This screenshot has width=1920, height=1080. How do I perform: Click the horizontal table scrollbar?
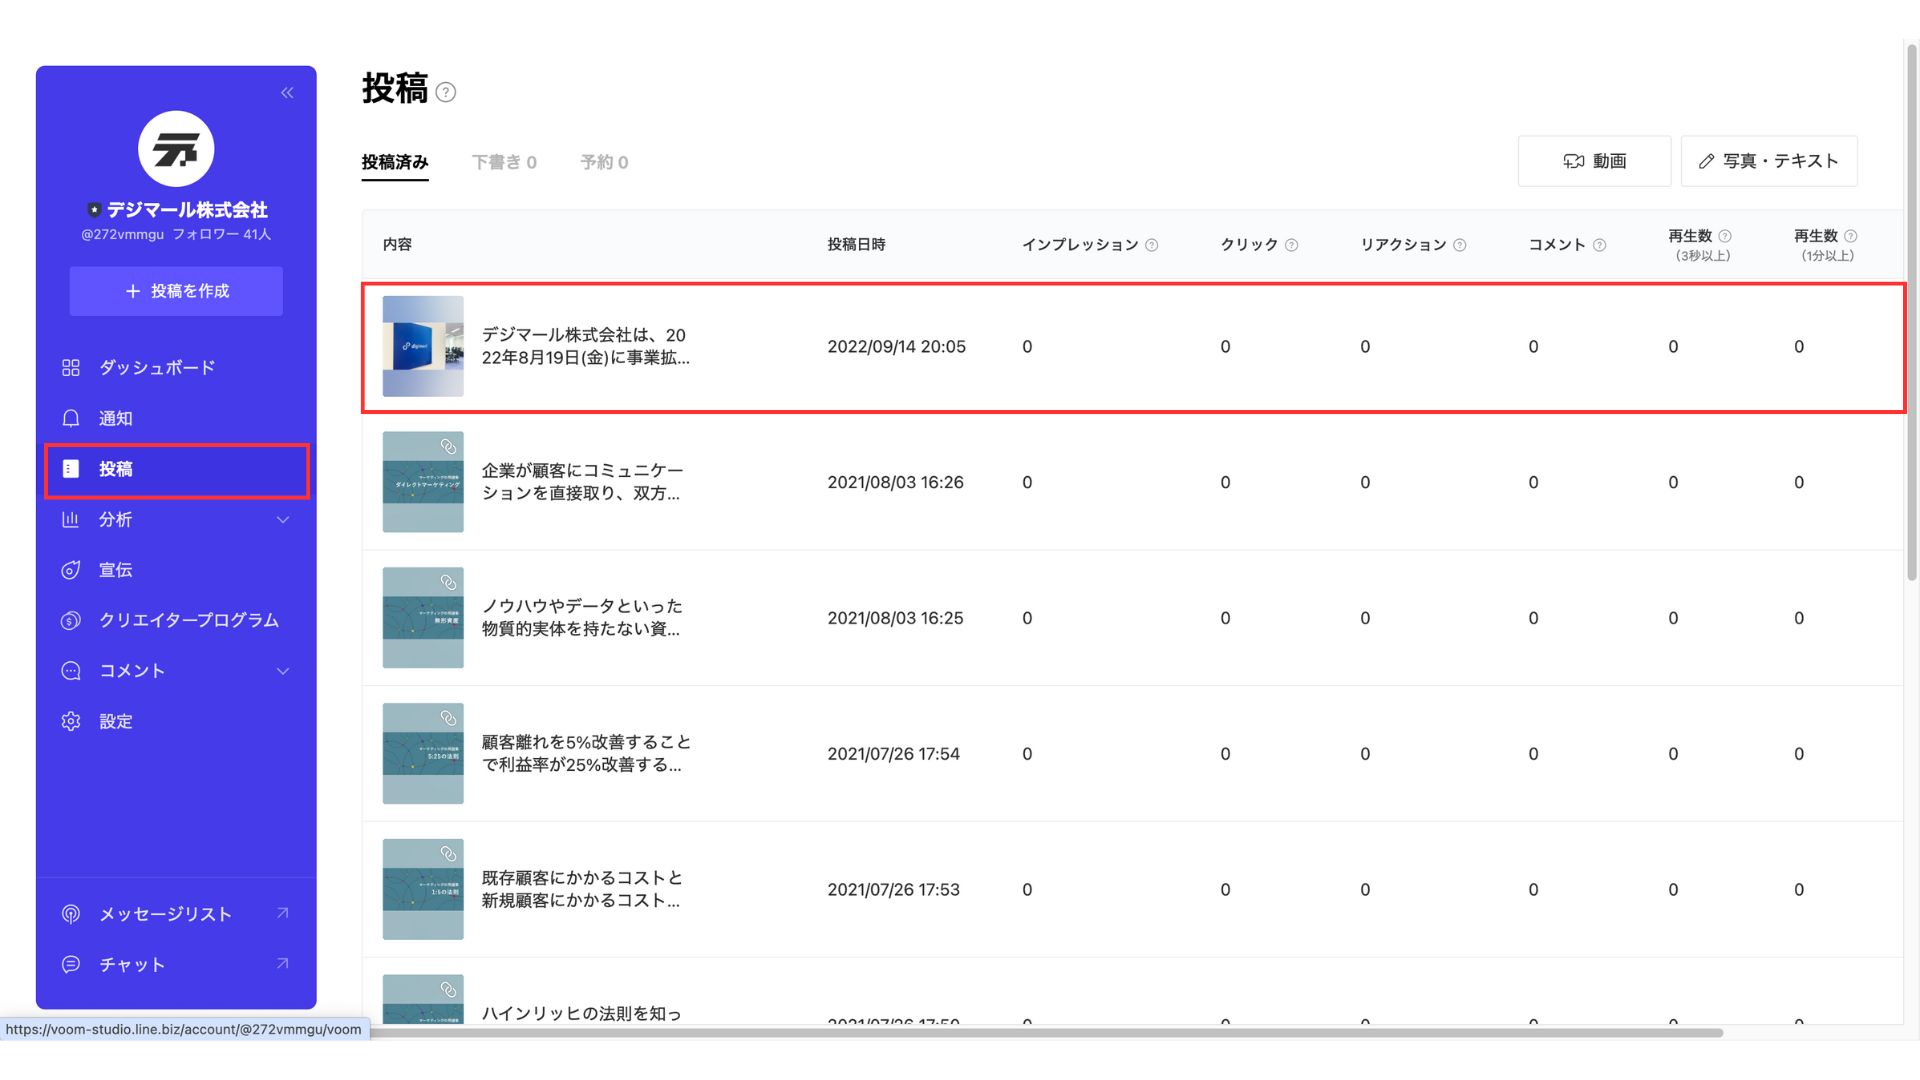[1046, 1032]
